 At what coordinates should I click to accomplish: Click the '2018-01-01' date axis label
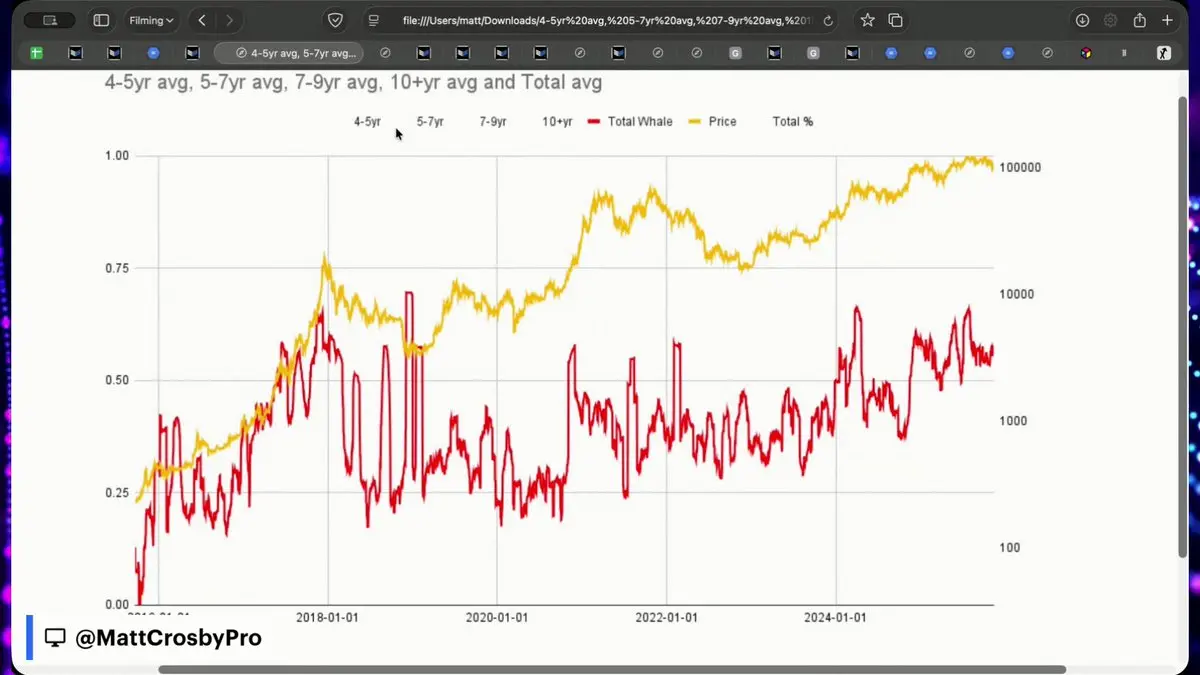coord(327,617)
